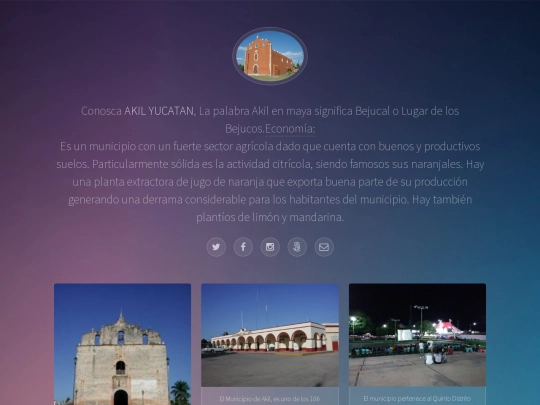
Task: Click the oval red church avatar
Action: [x=270, y=56]
